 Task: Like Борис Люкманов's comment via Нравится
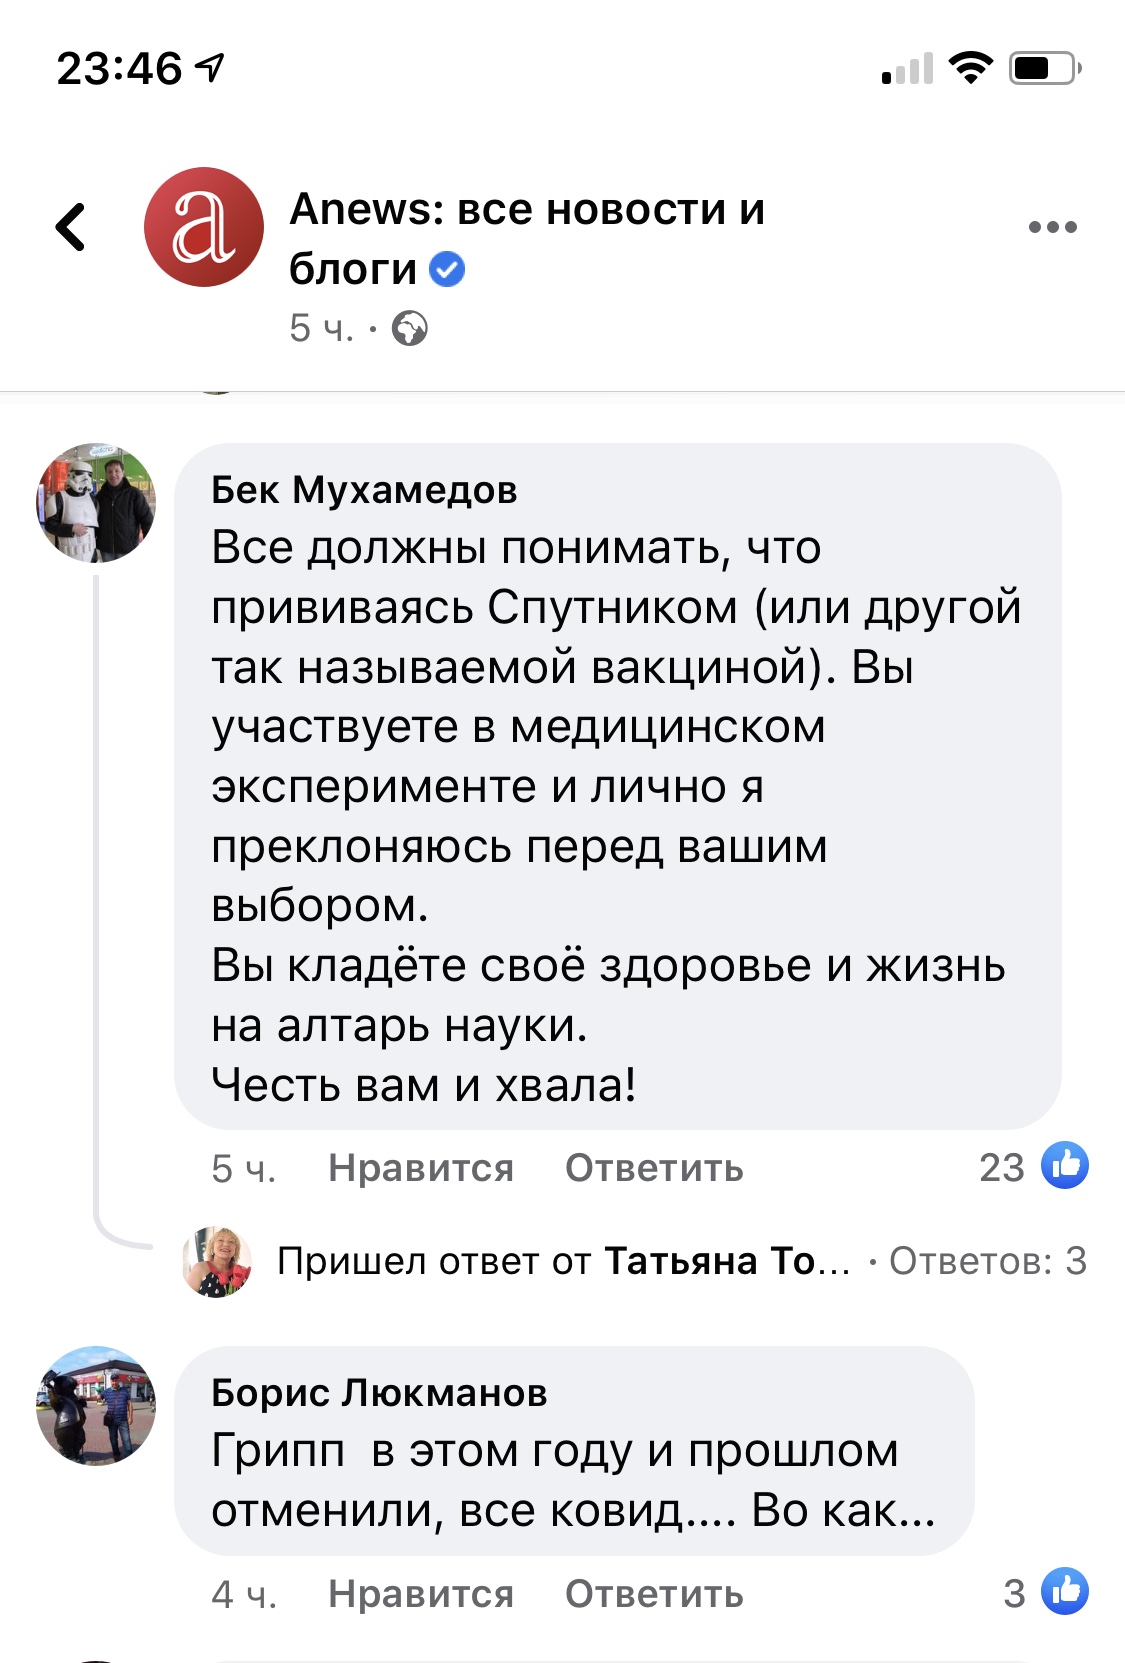(x=421, y=1594)
